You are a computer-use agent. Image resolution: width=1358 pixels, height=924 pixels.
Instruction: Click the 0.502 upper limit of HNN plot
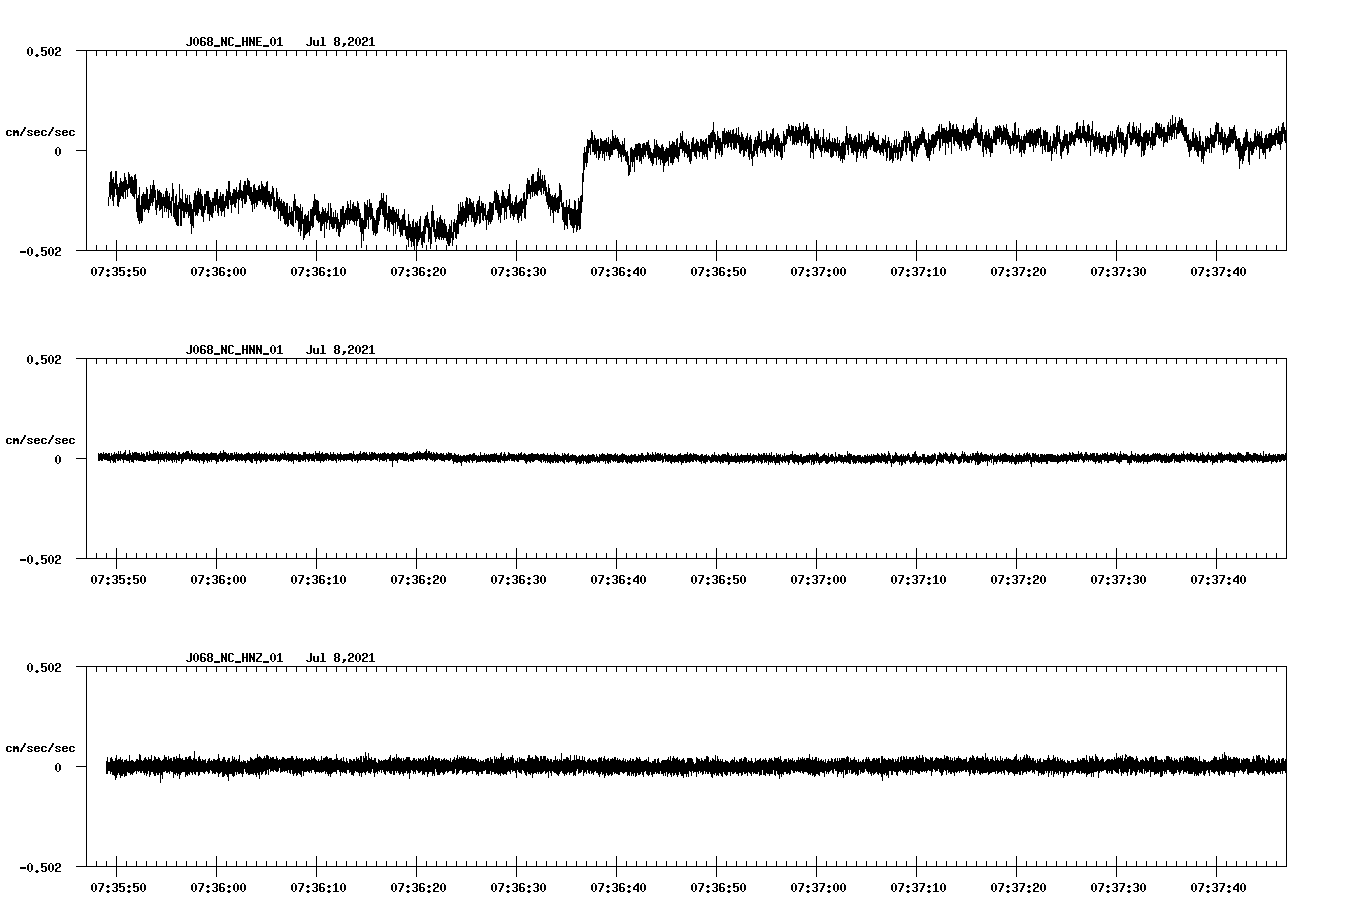(43, 359)
